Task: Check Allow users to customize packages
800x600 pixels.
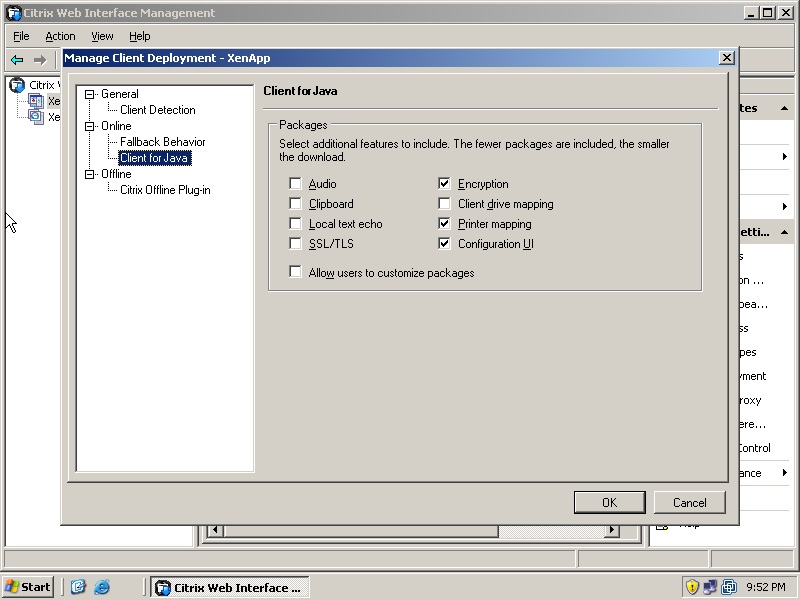Action: (295, 271)
